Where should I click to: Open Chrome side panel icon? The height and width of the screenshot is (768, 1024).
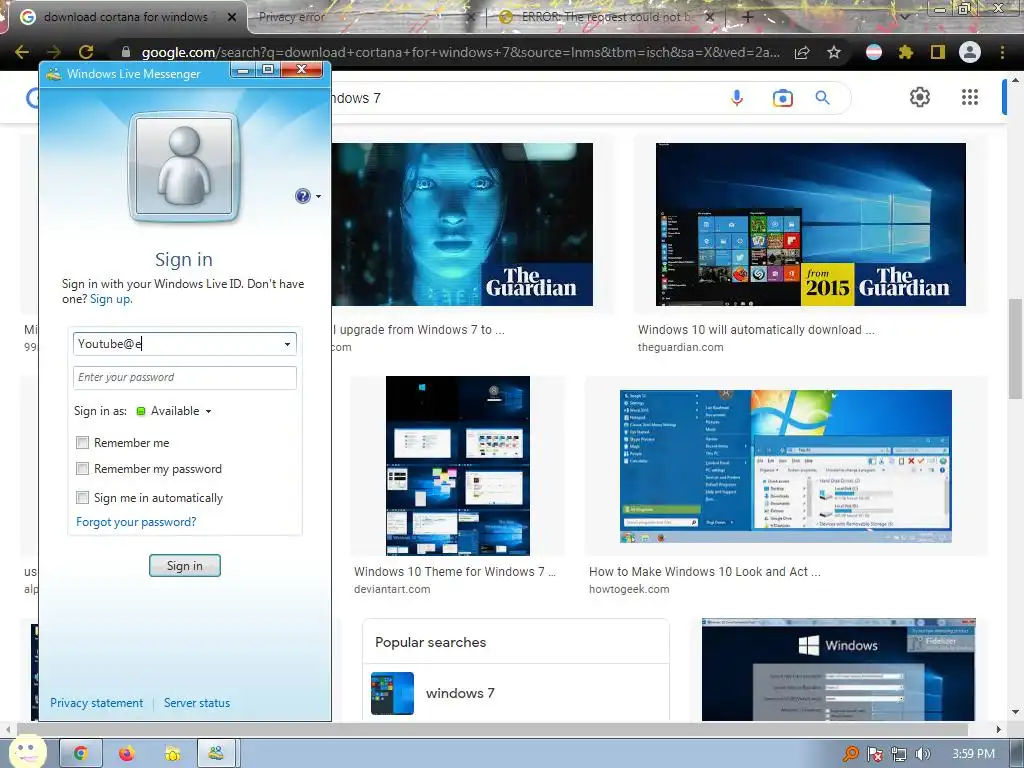coord(938,52)
